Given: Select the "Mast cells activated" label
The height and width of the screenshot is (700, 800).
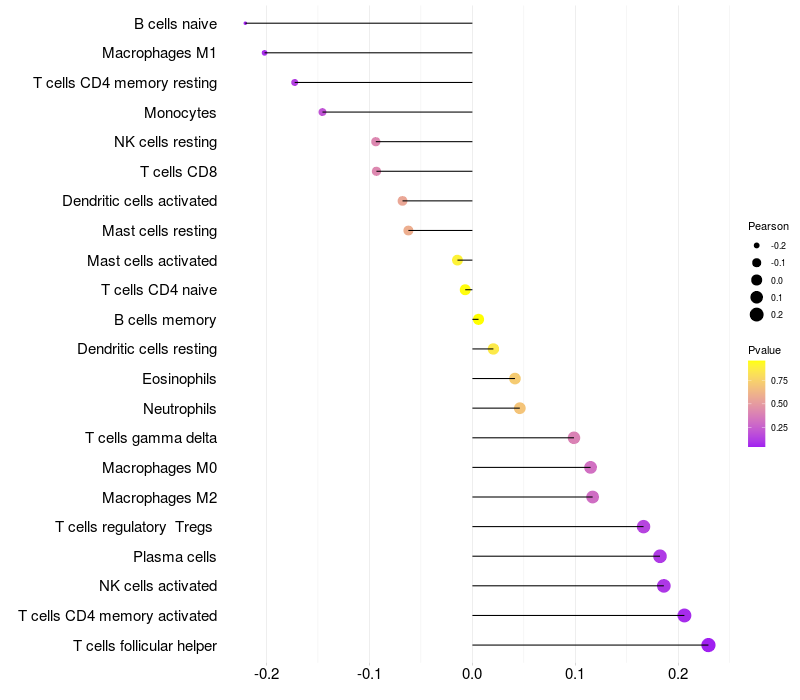Looking at the screenshot, I should [x=152, y=261].
